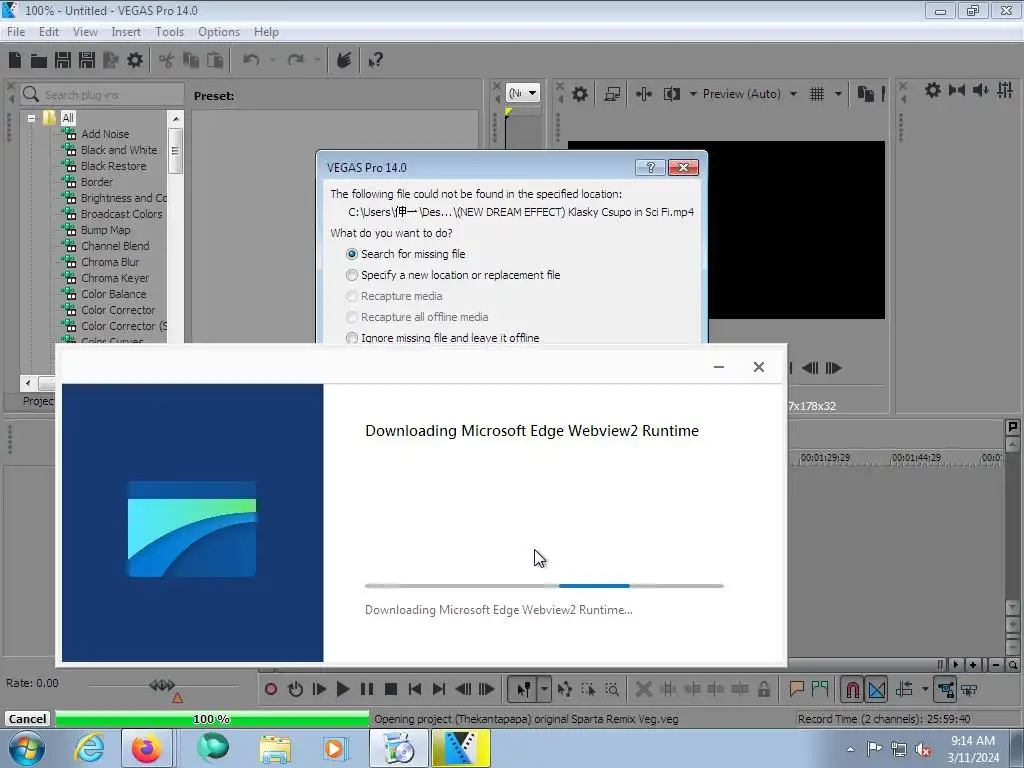This screenshot has height=768, width=1024.
Task: Toggle Enable Snapping magnet icon
Action: (852, 689)
